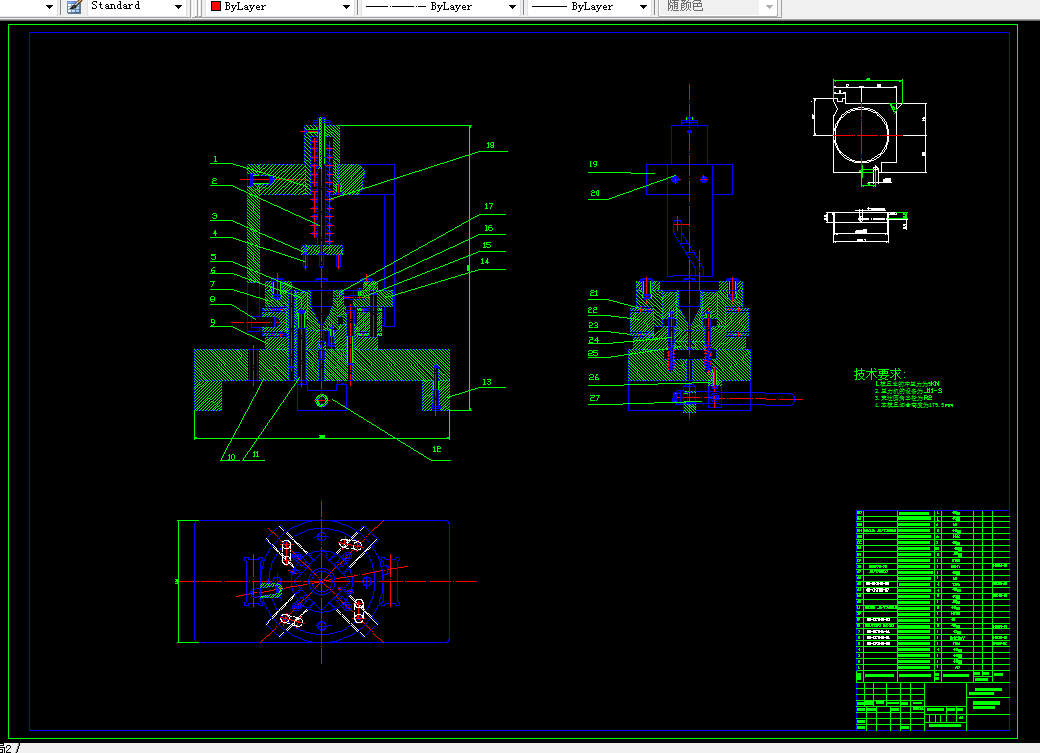Open the greyed plot style dropdown
Image resolution: width=1040 pixels, height=753 pixels.
(x=768, y=7)
